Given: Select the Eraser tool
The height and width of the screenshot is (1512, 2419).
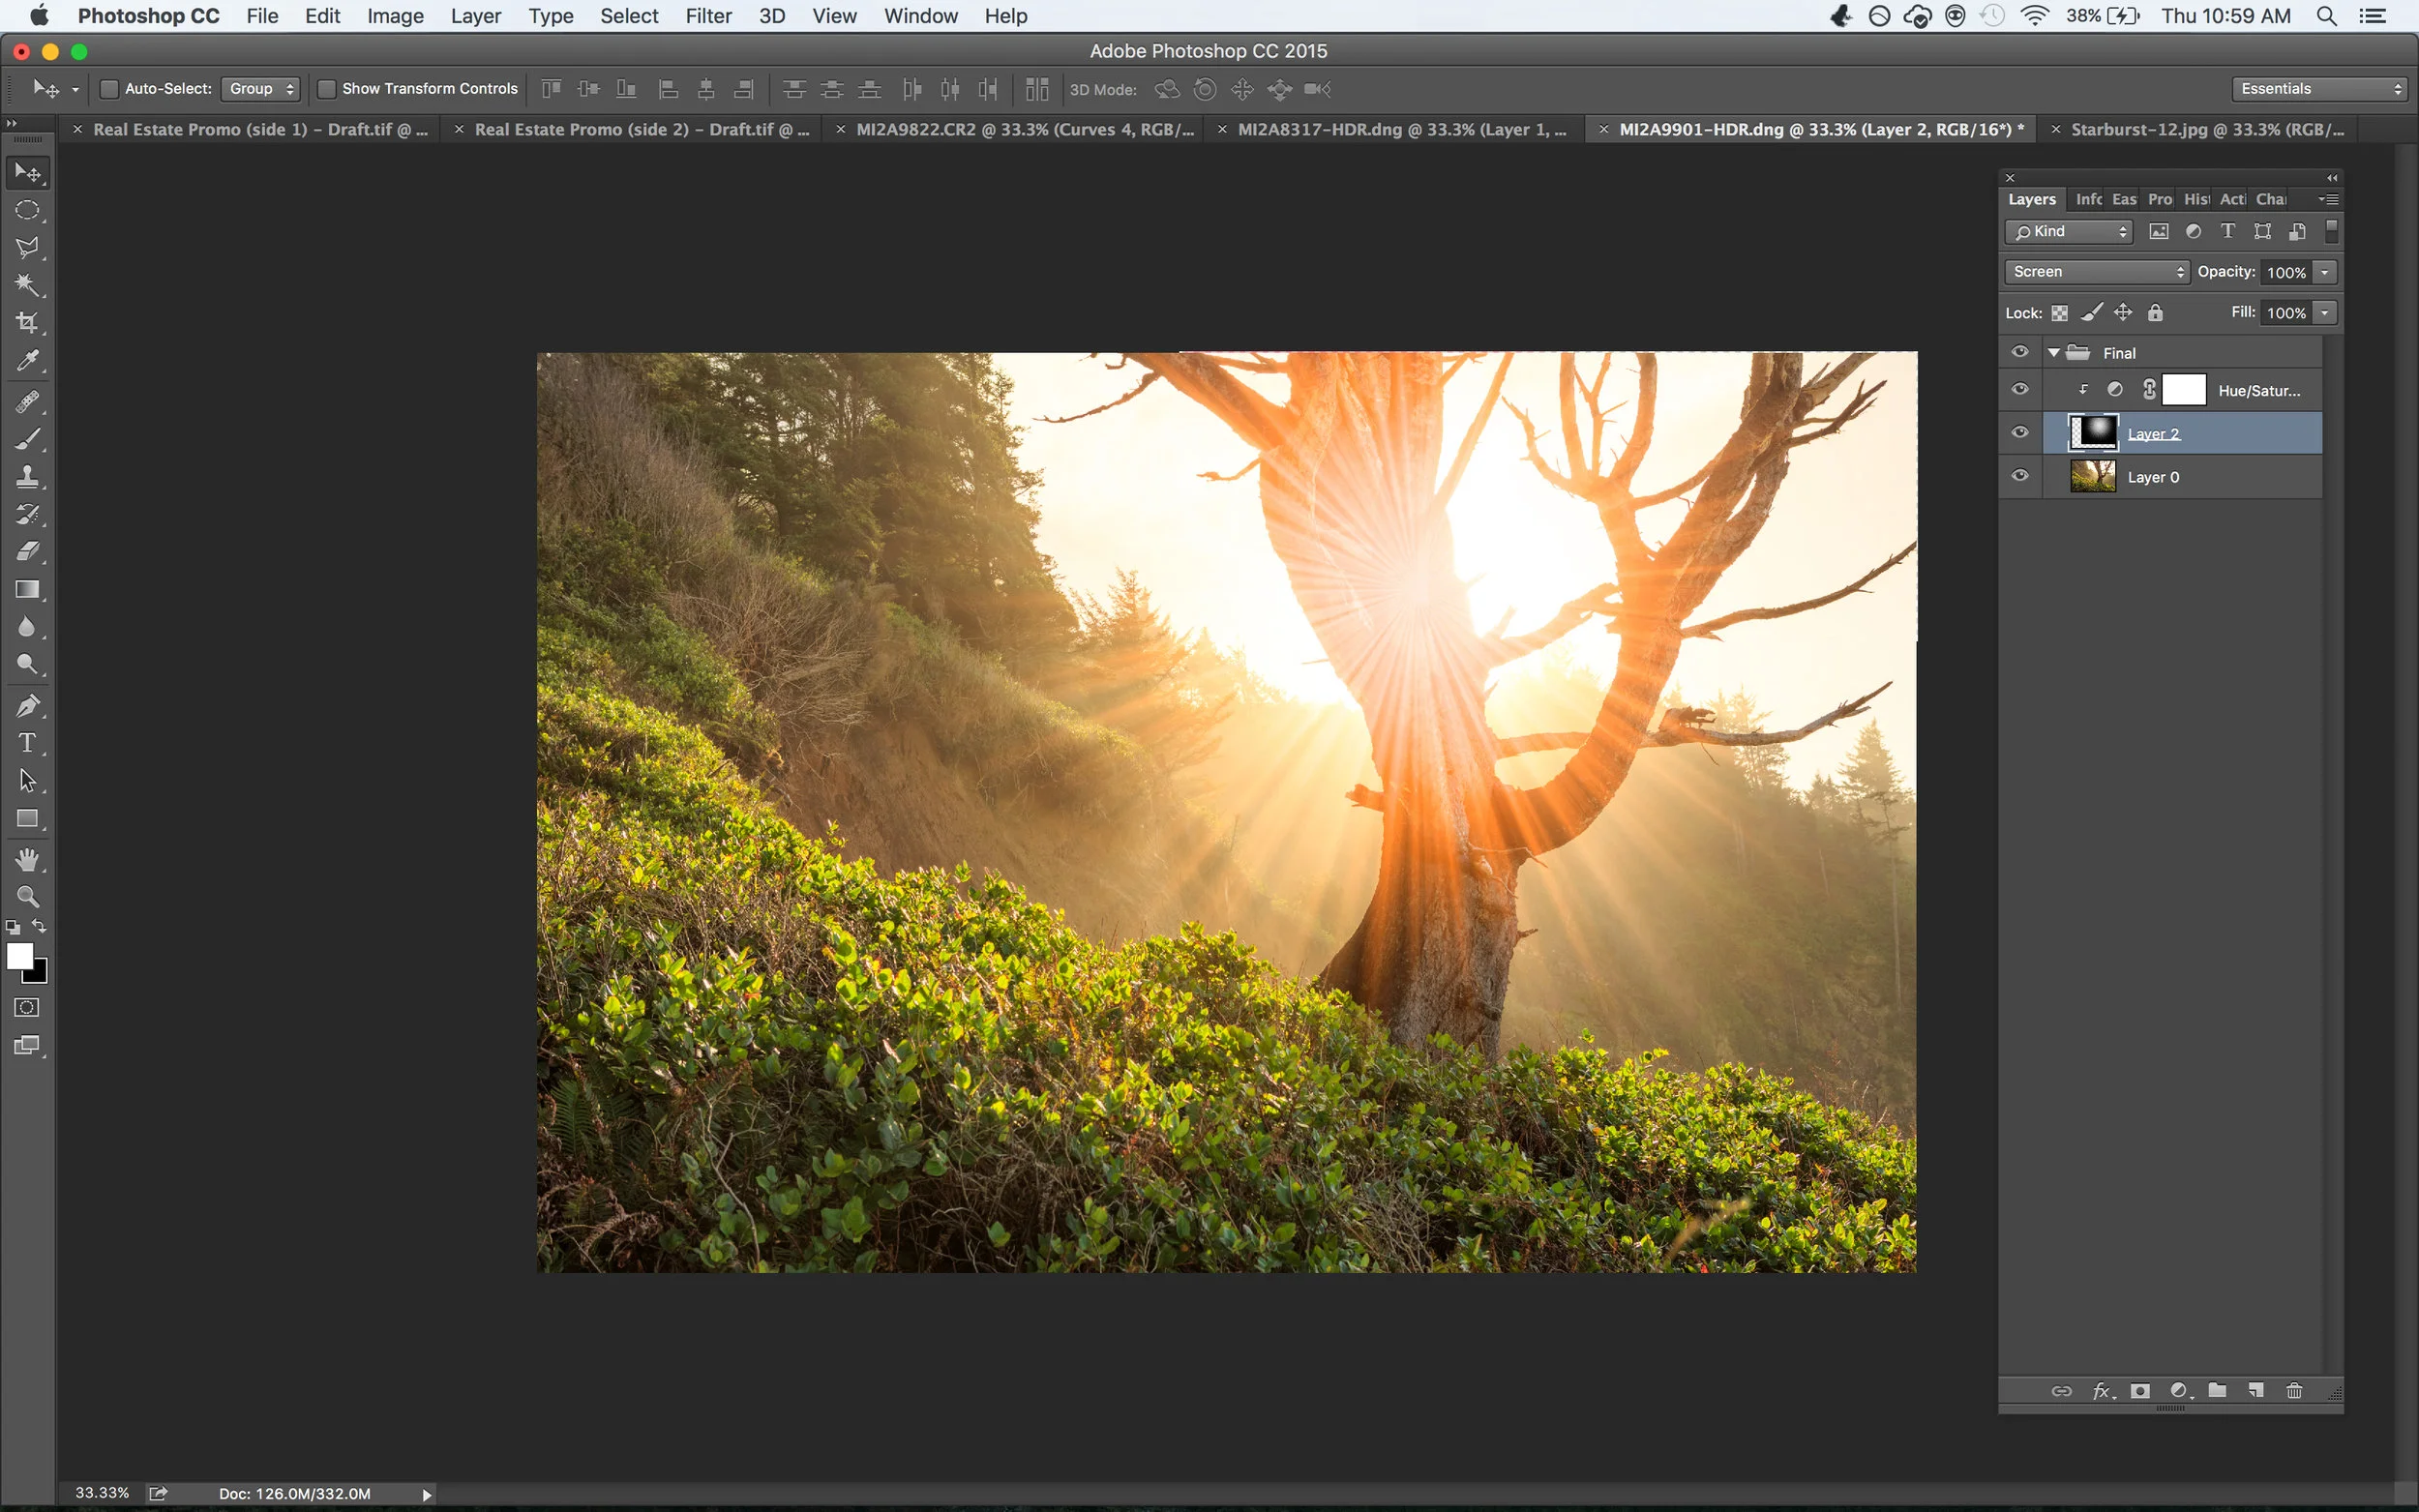Looking at the screenshot, I should click(27, 552).
